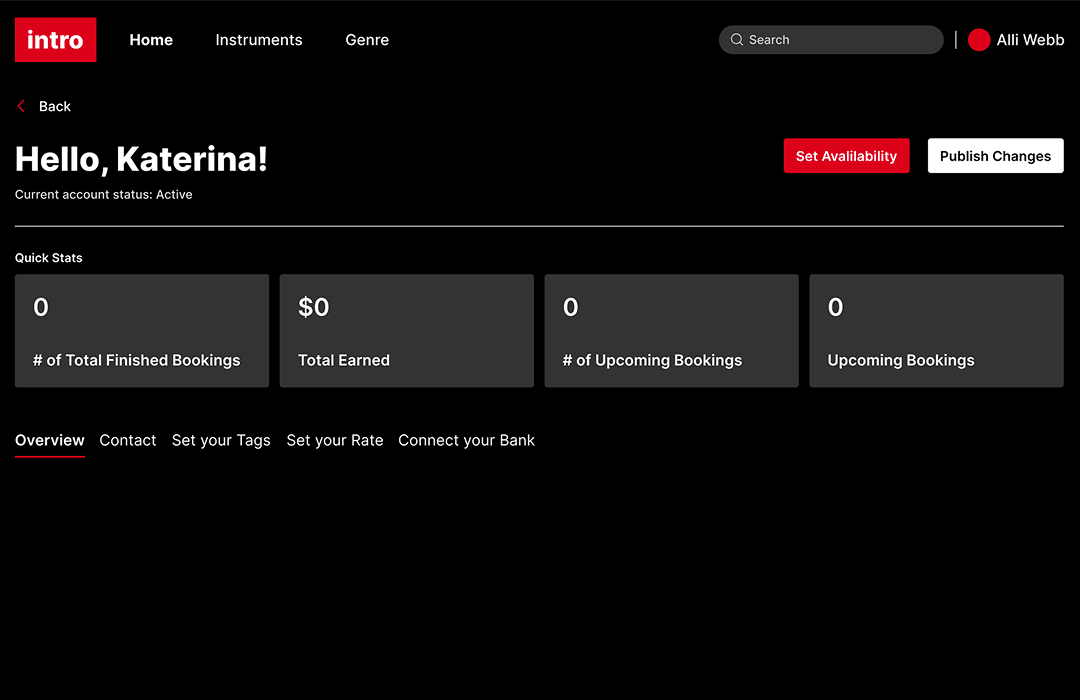Image resolution: width=1080 pixels, height=700 pixels.
Task: Open the Set your Rate tab
Action: point(335,440)
